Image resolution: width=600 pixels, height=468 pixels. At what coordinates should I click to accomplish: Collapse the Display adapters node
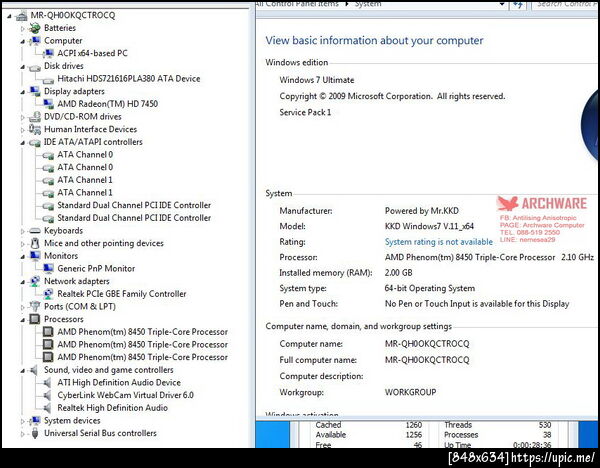pos(23,92)
